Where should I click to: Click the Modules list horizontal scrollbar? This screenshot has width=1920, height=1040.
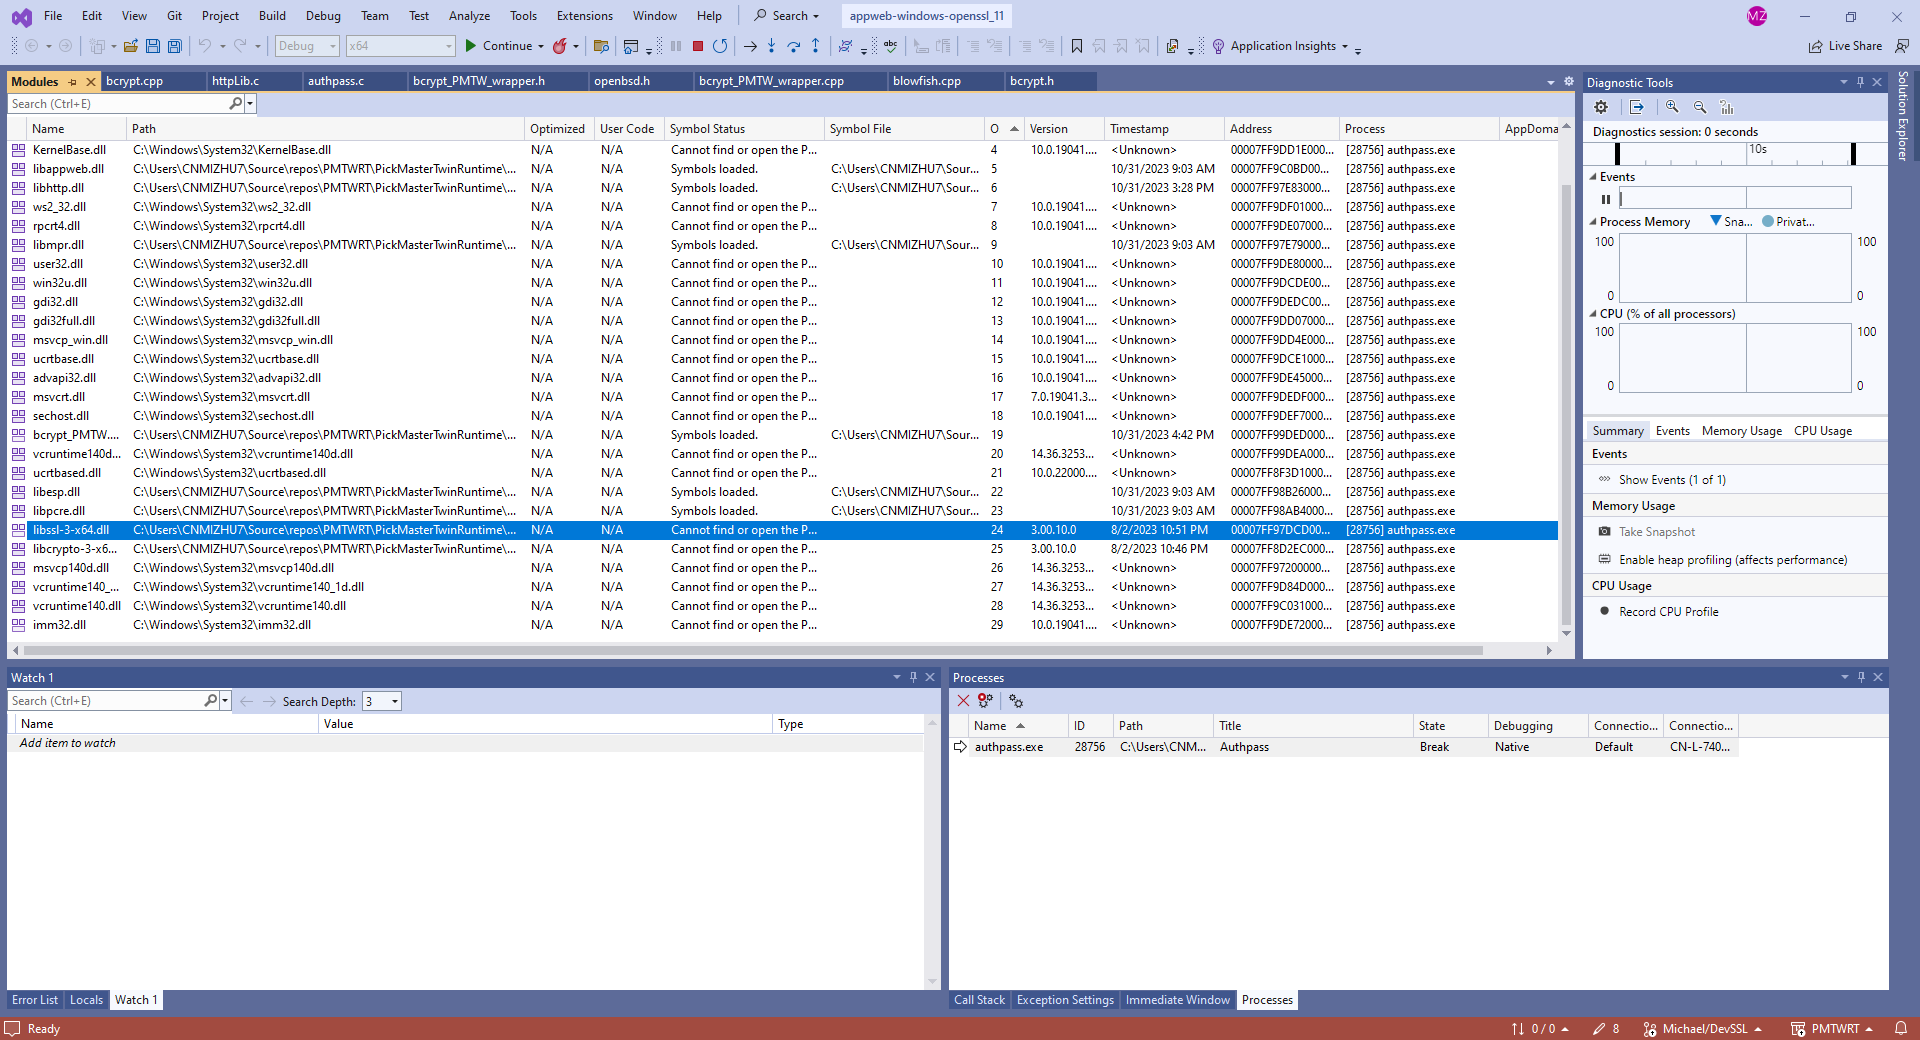click(751, 650)
